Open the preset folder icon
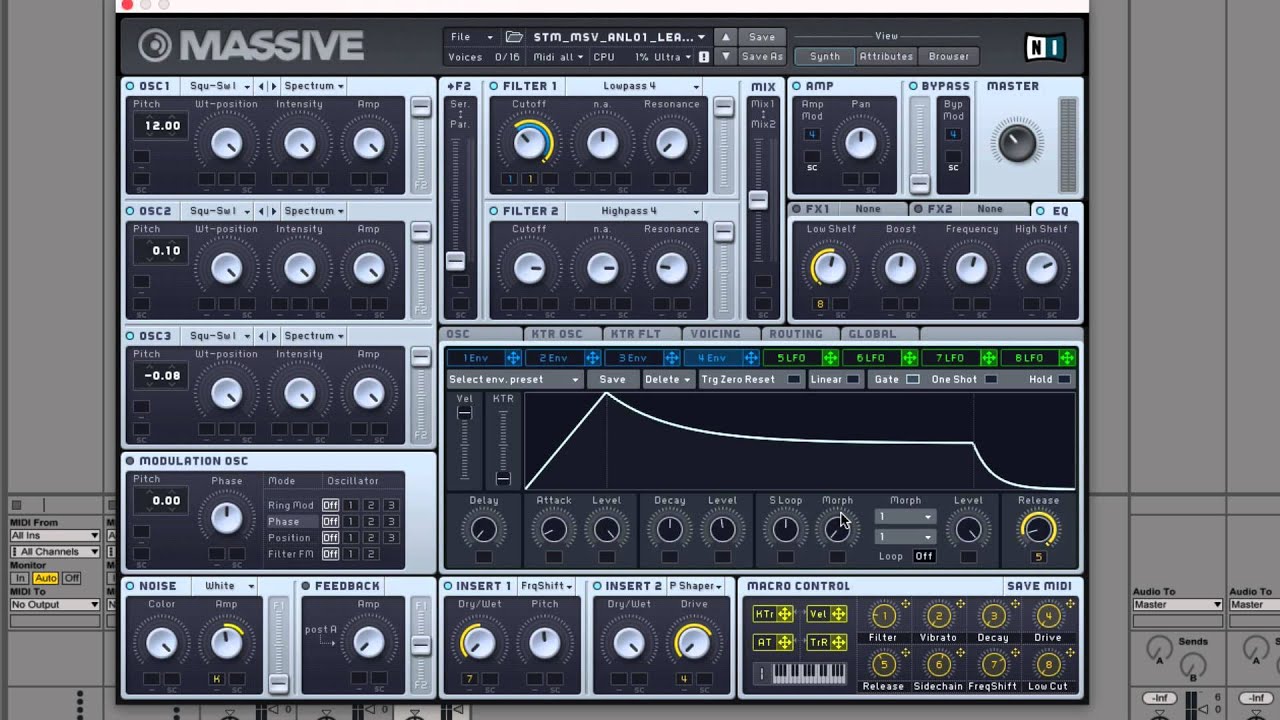Screen dimensions: 1280x720 pyautogui.click(x=514, y=37)
